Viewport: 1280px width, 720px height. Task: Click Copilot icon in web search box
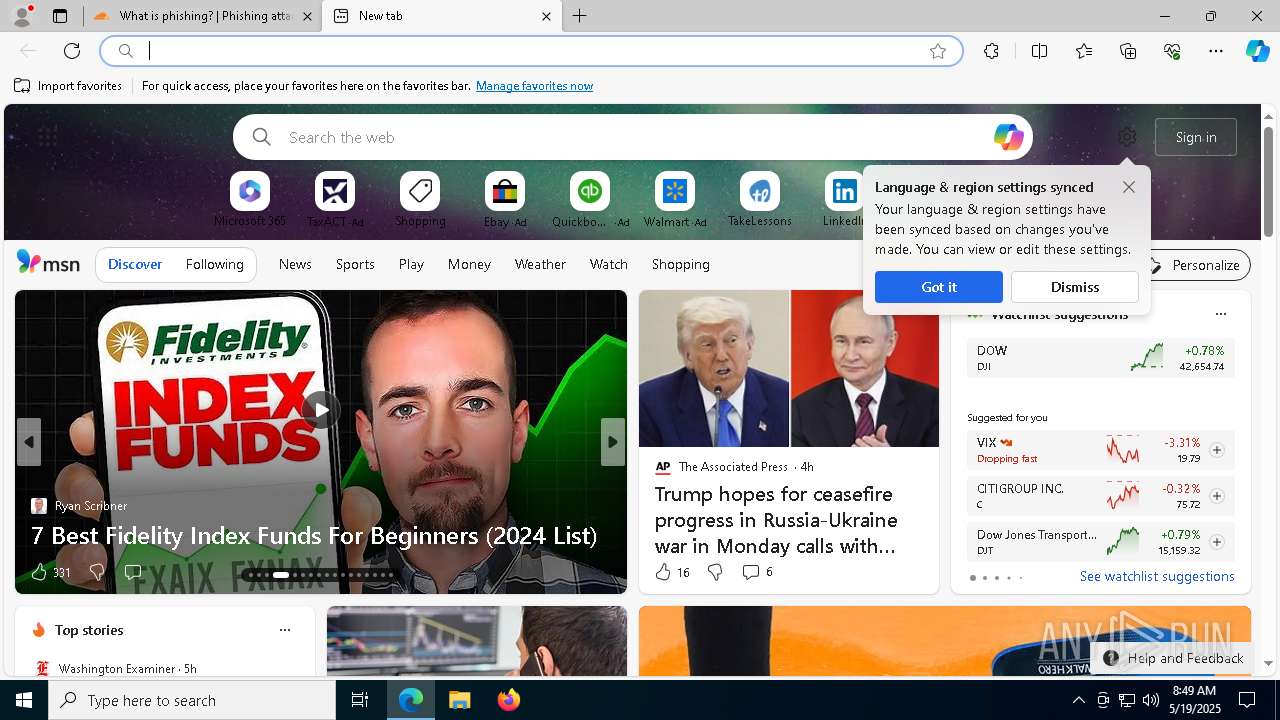(1008, 137)
